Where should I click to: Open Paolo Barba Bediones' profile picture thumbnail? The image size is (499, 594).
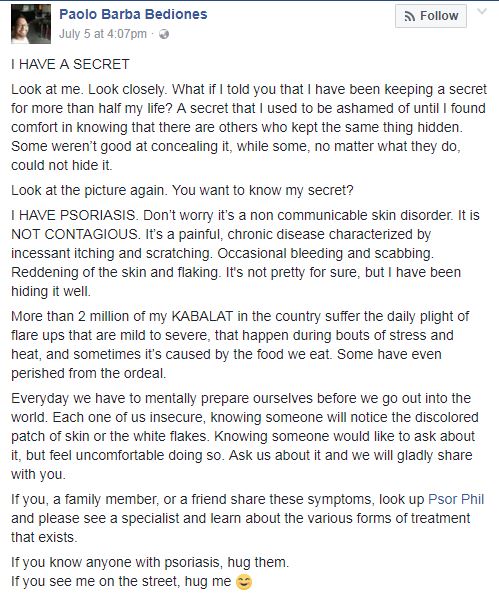coord(31,24)
